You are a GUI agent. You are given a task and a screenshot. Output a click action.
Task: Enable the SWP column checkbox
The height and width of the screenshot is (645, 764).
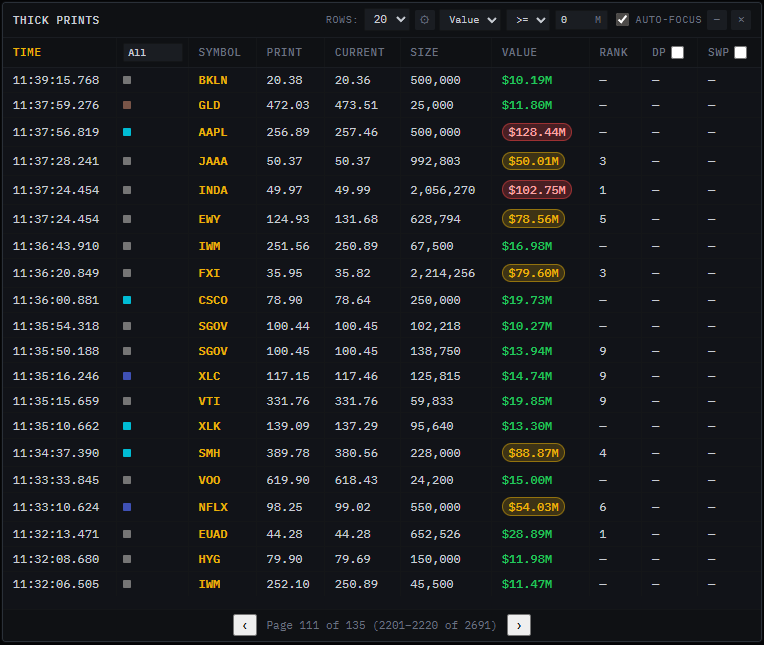(740, 53)
